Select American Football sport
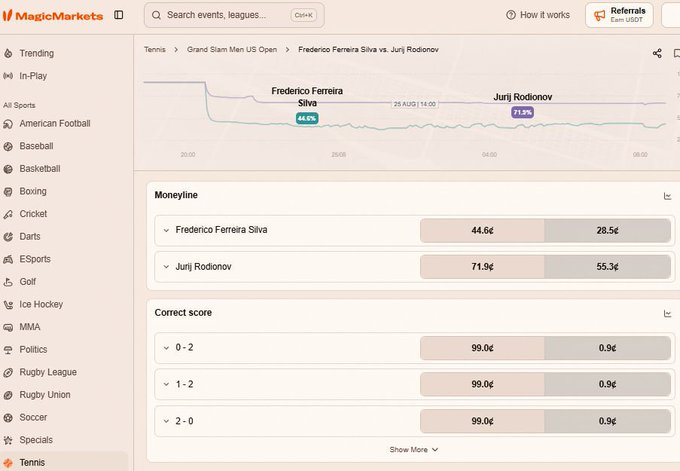This screenshot has height=471, width=680. coord(55,124)
